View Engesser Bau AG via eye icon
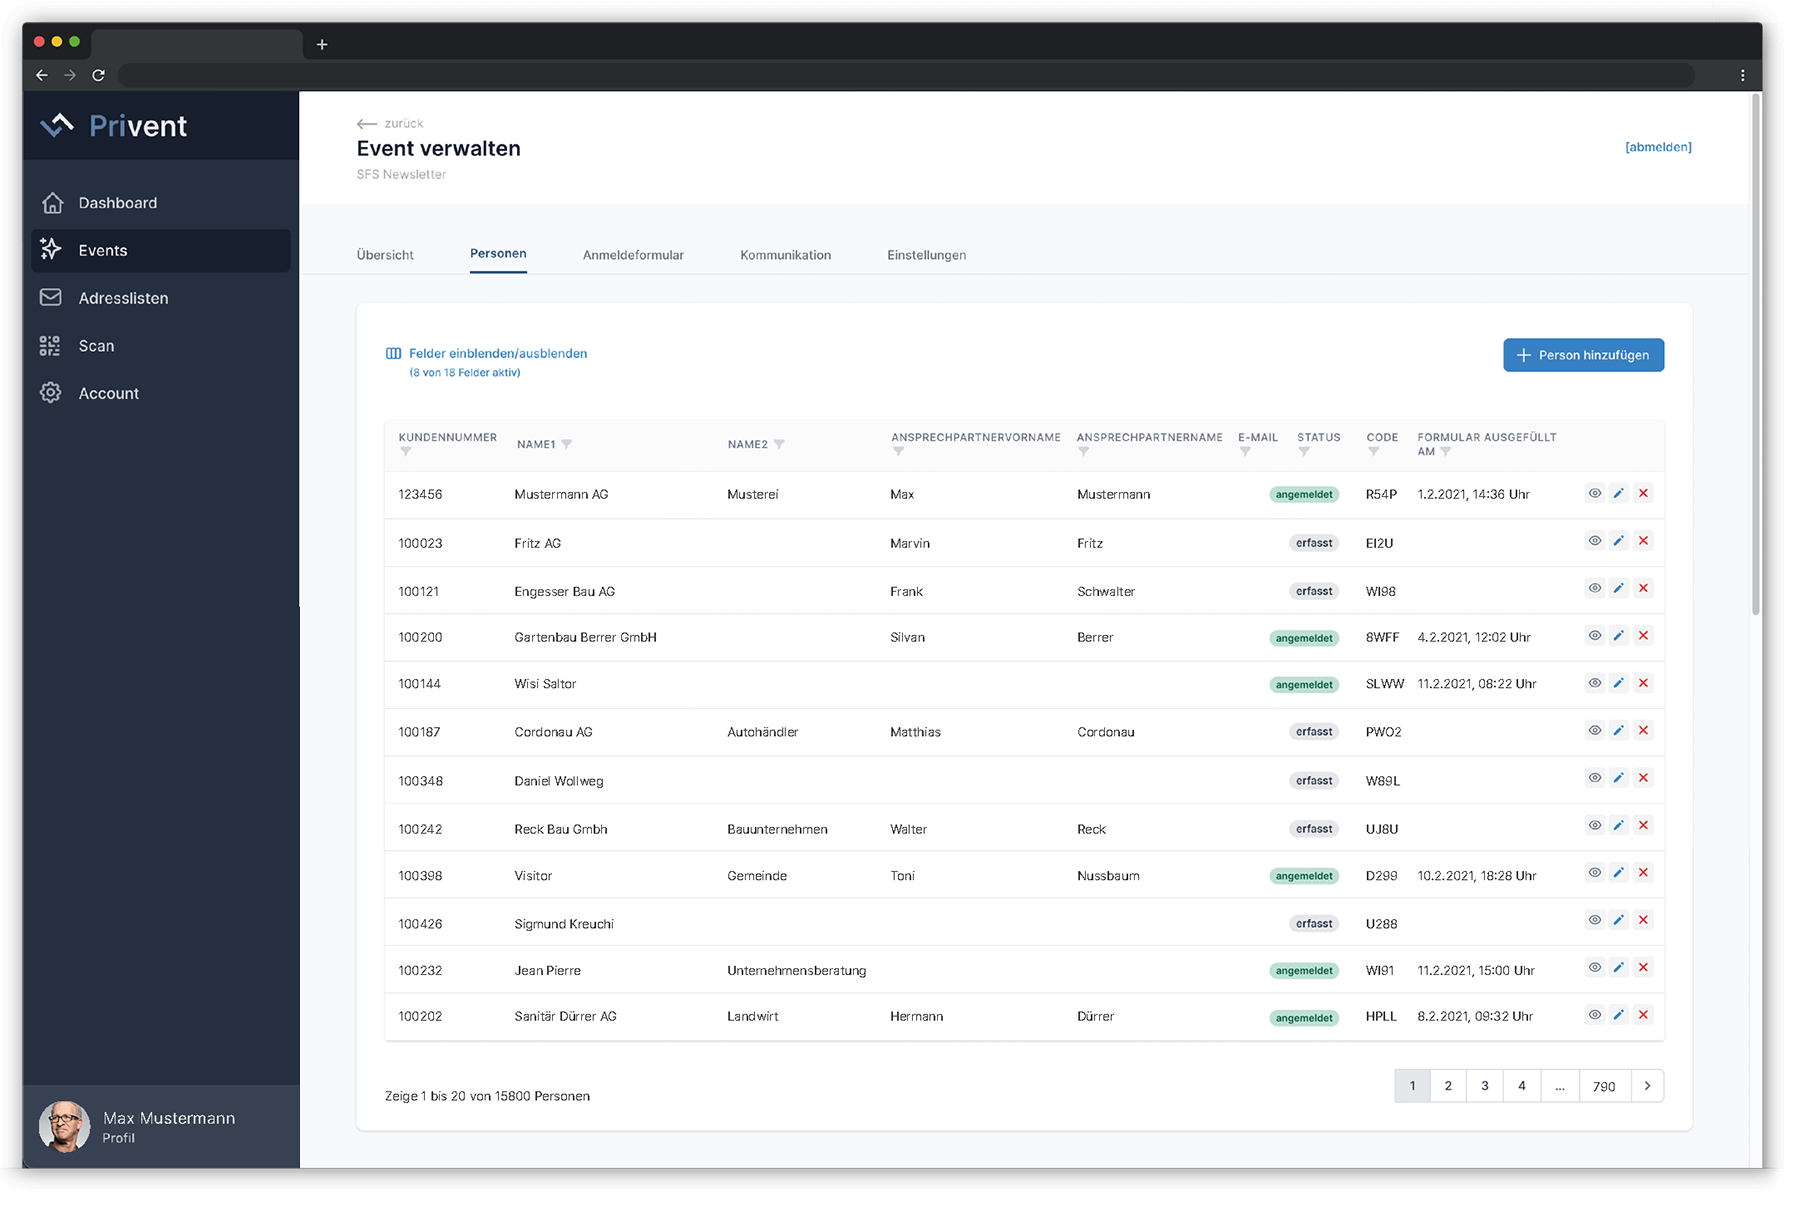Screen dimensions: 1800x1211 coord(1595,588)
